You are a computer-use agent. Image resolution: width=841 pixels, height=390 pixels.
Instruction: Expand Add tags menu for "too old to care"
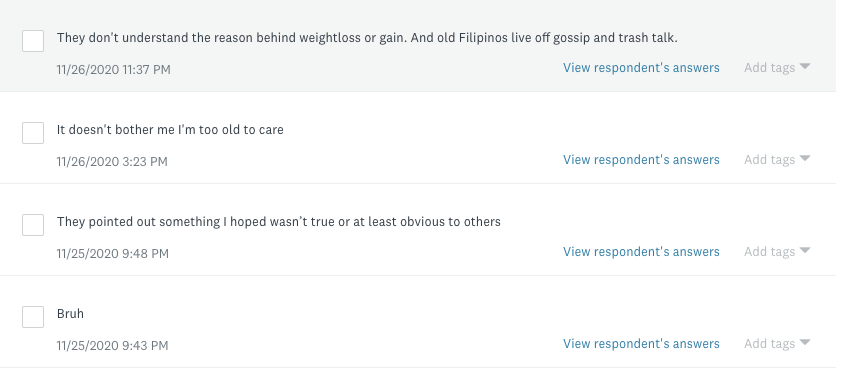point(777,160)
